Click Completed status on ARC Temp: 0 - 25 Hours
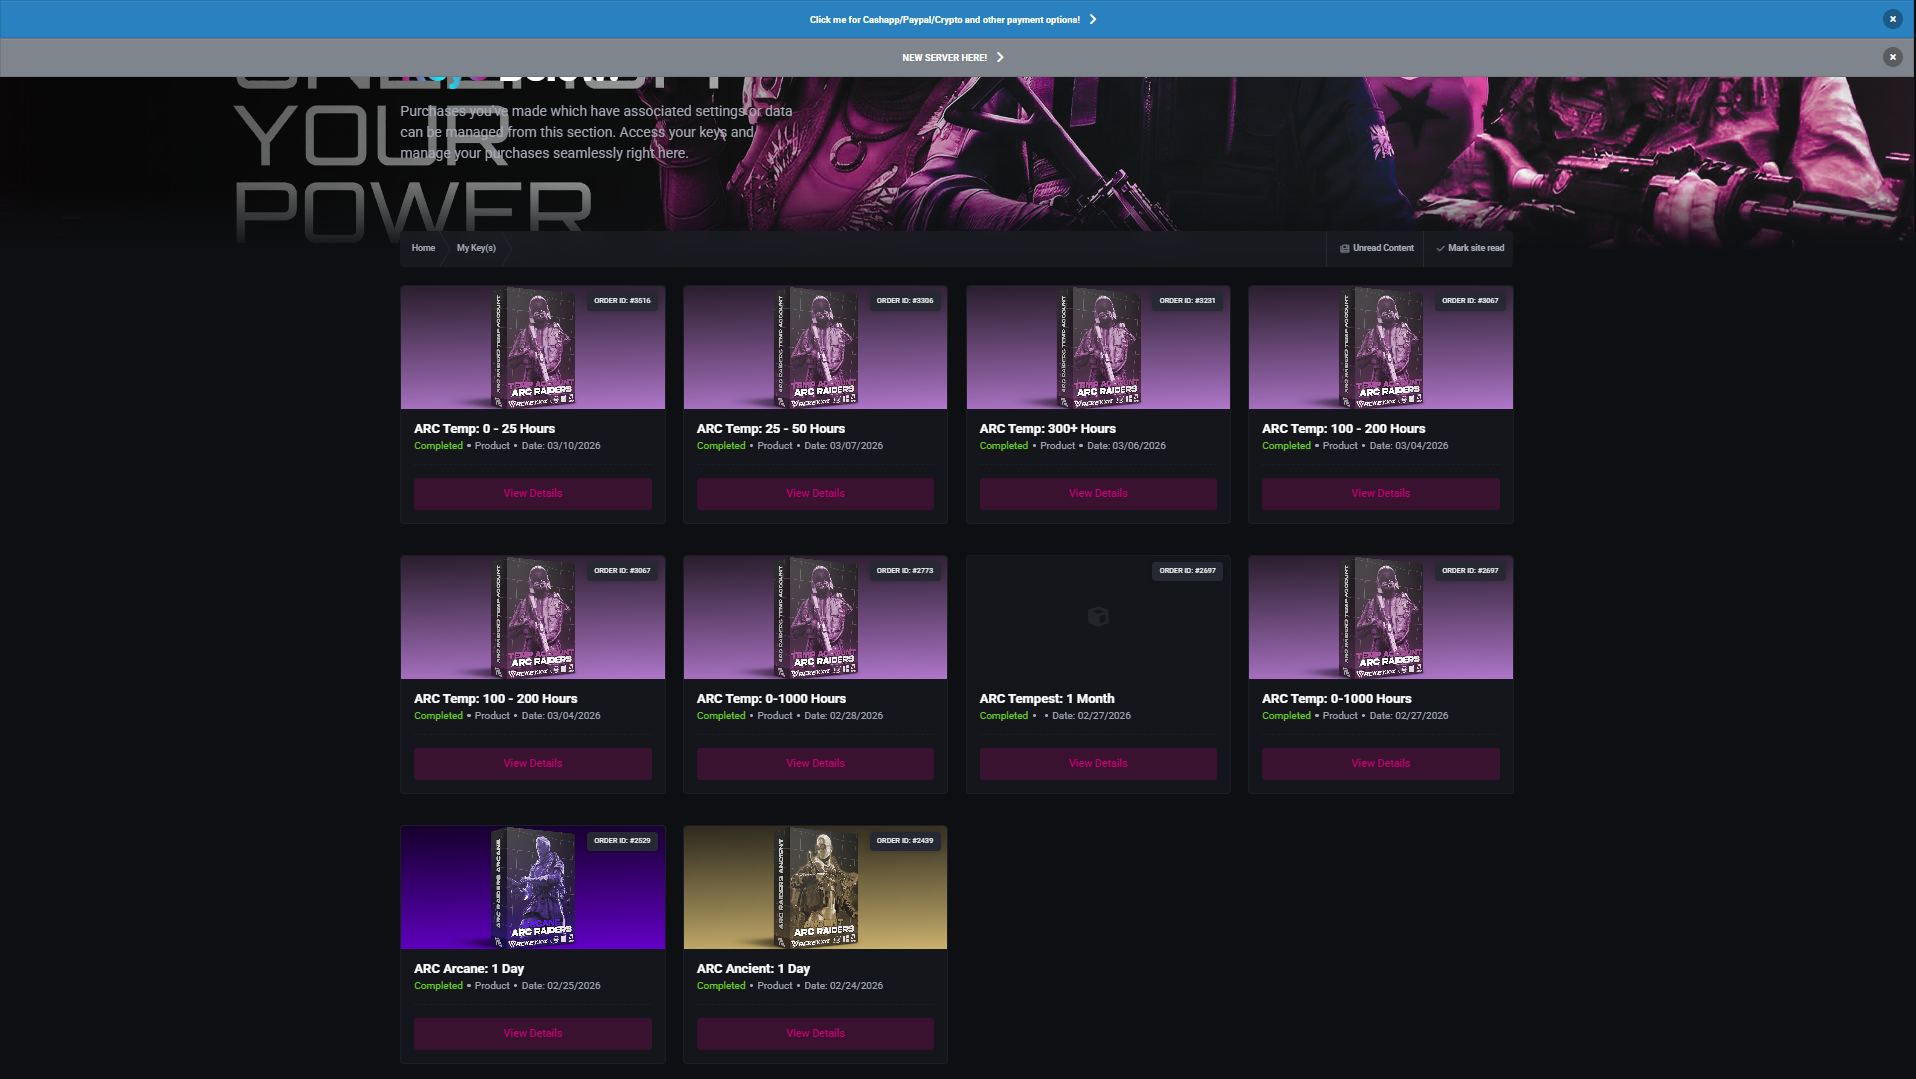The height and width of the screenshot is (1079, 1916). click(438, 446)
